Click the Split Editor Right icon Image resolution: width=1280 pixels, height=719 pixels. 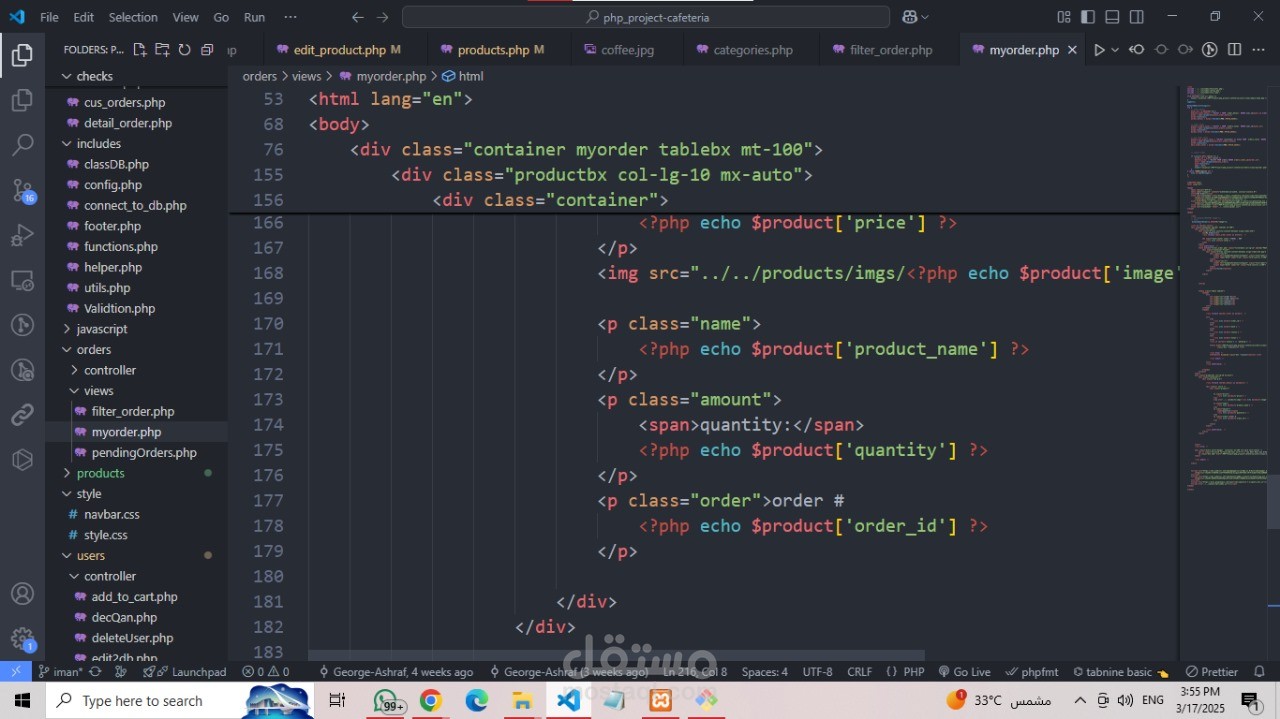click(1235, 50)
